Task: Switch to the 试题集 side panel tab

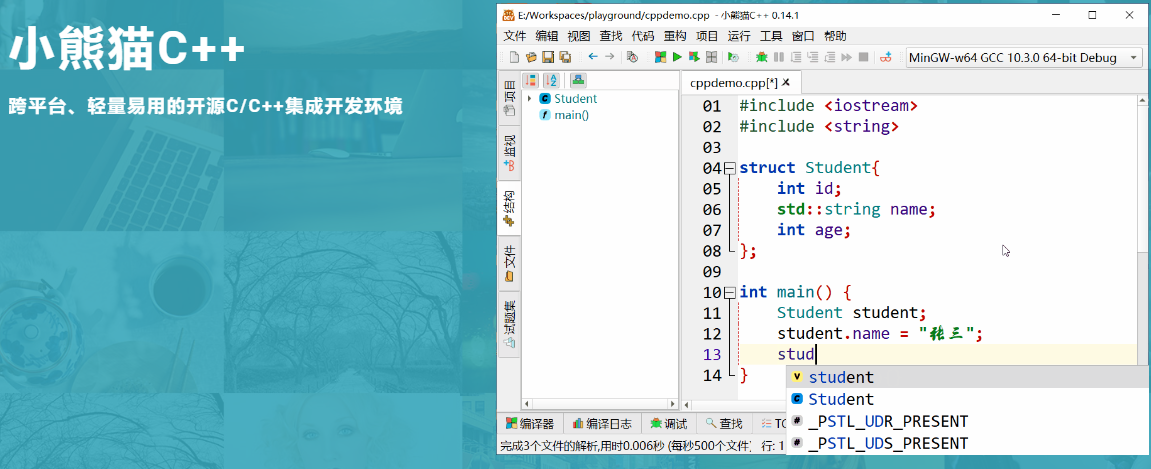Action: [508, 324]
